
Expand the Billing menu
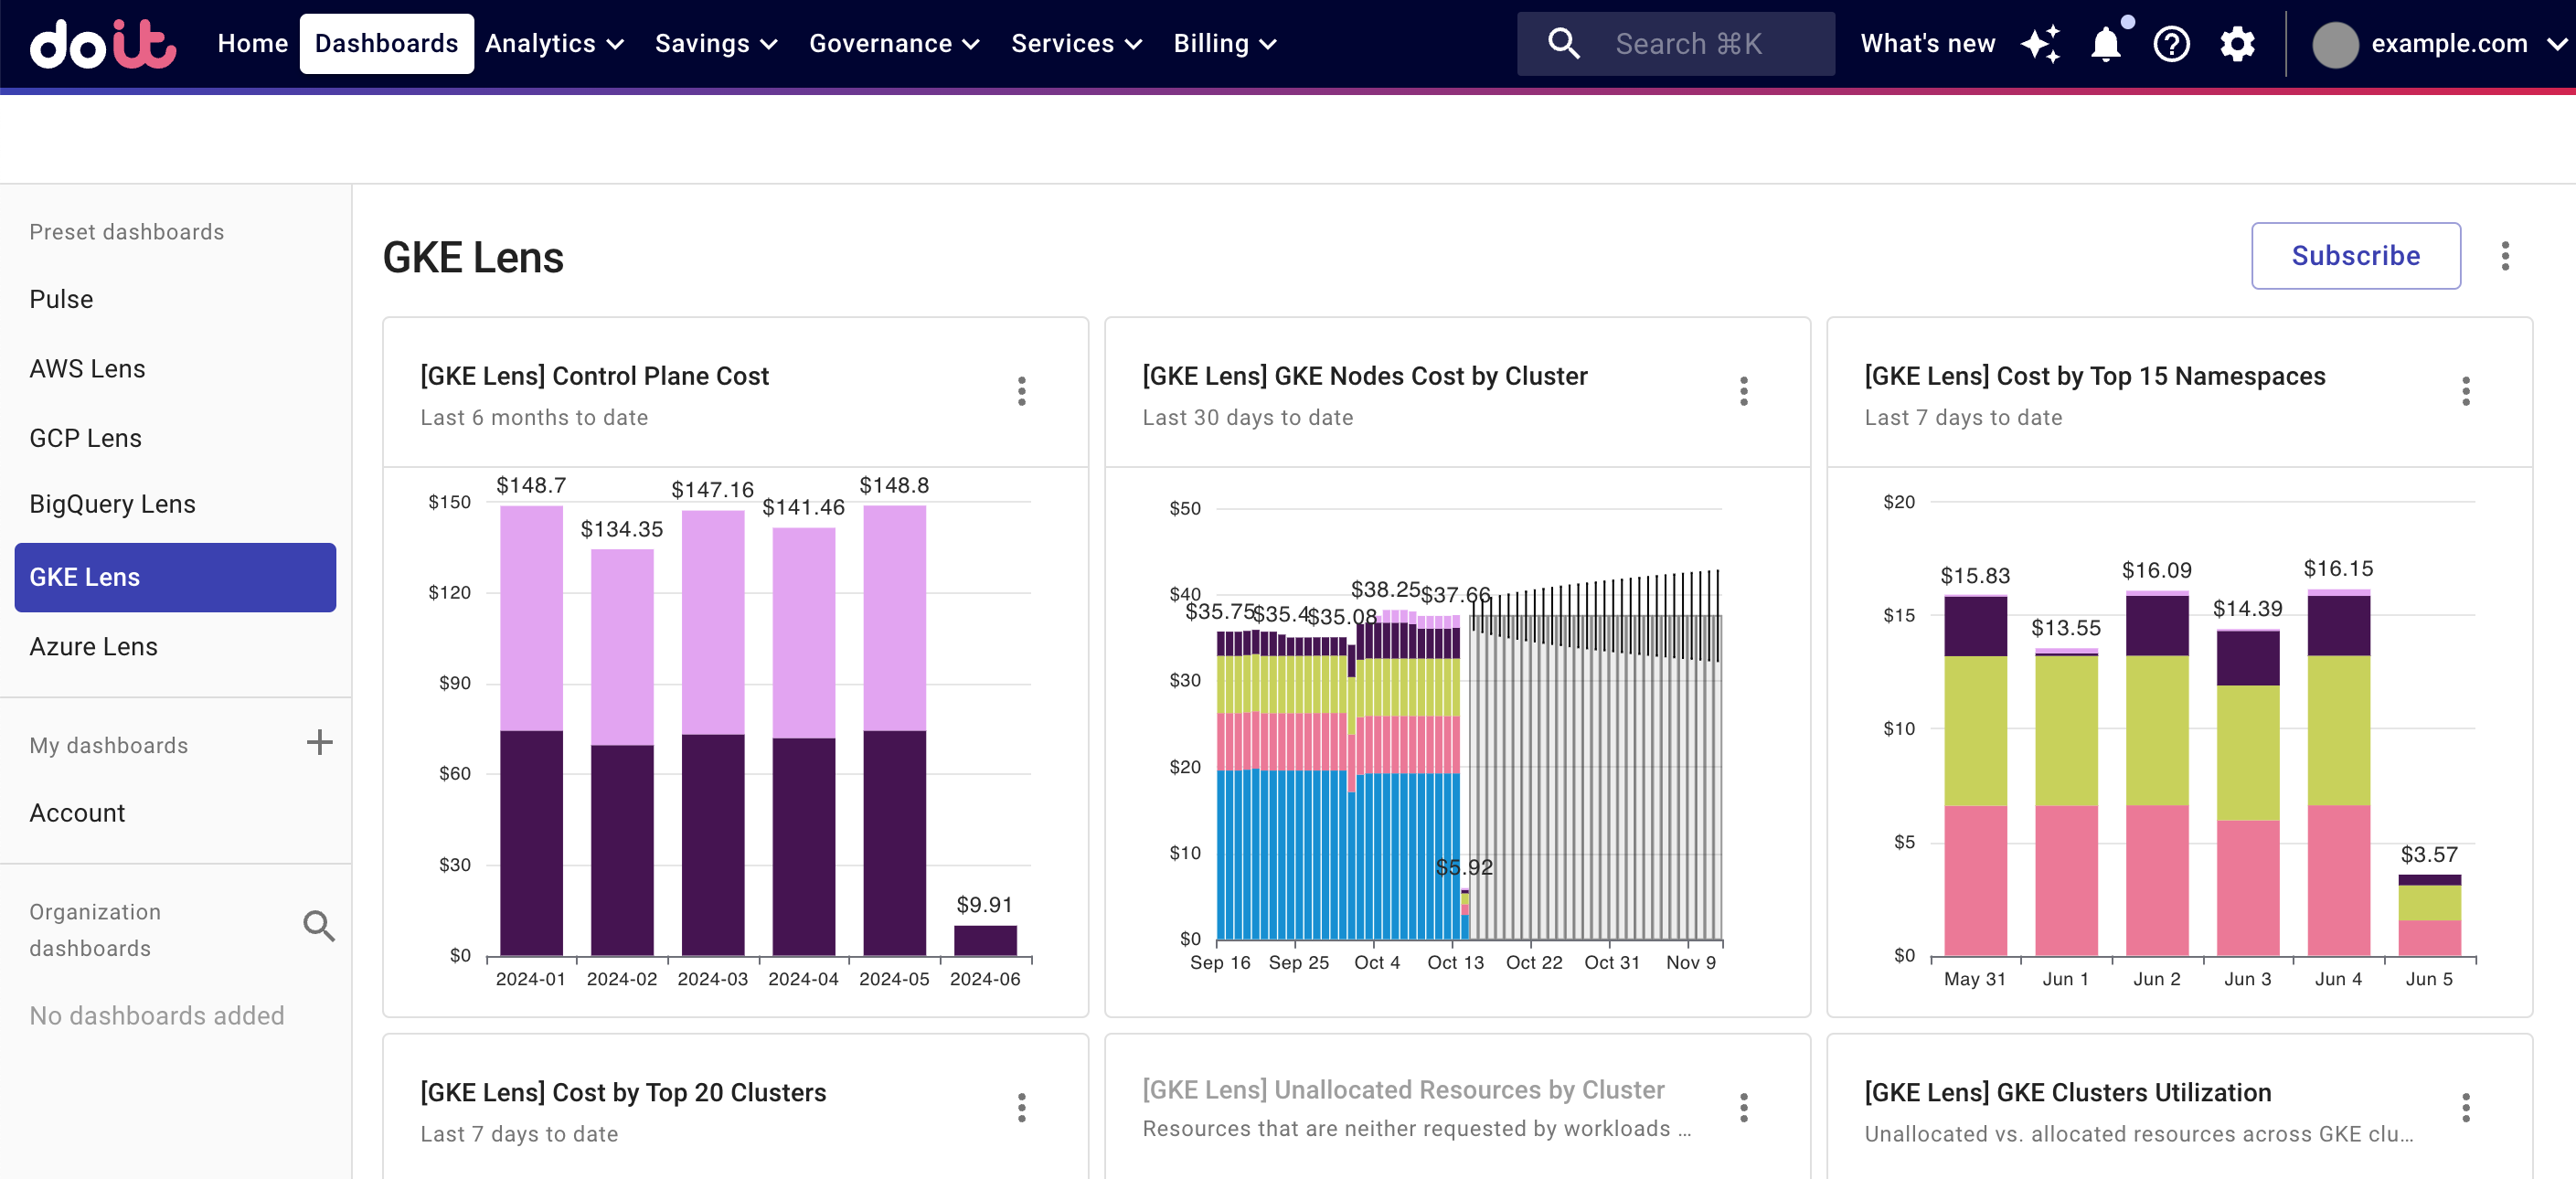[x=1224, y=44]
